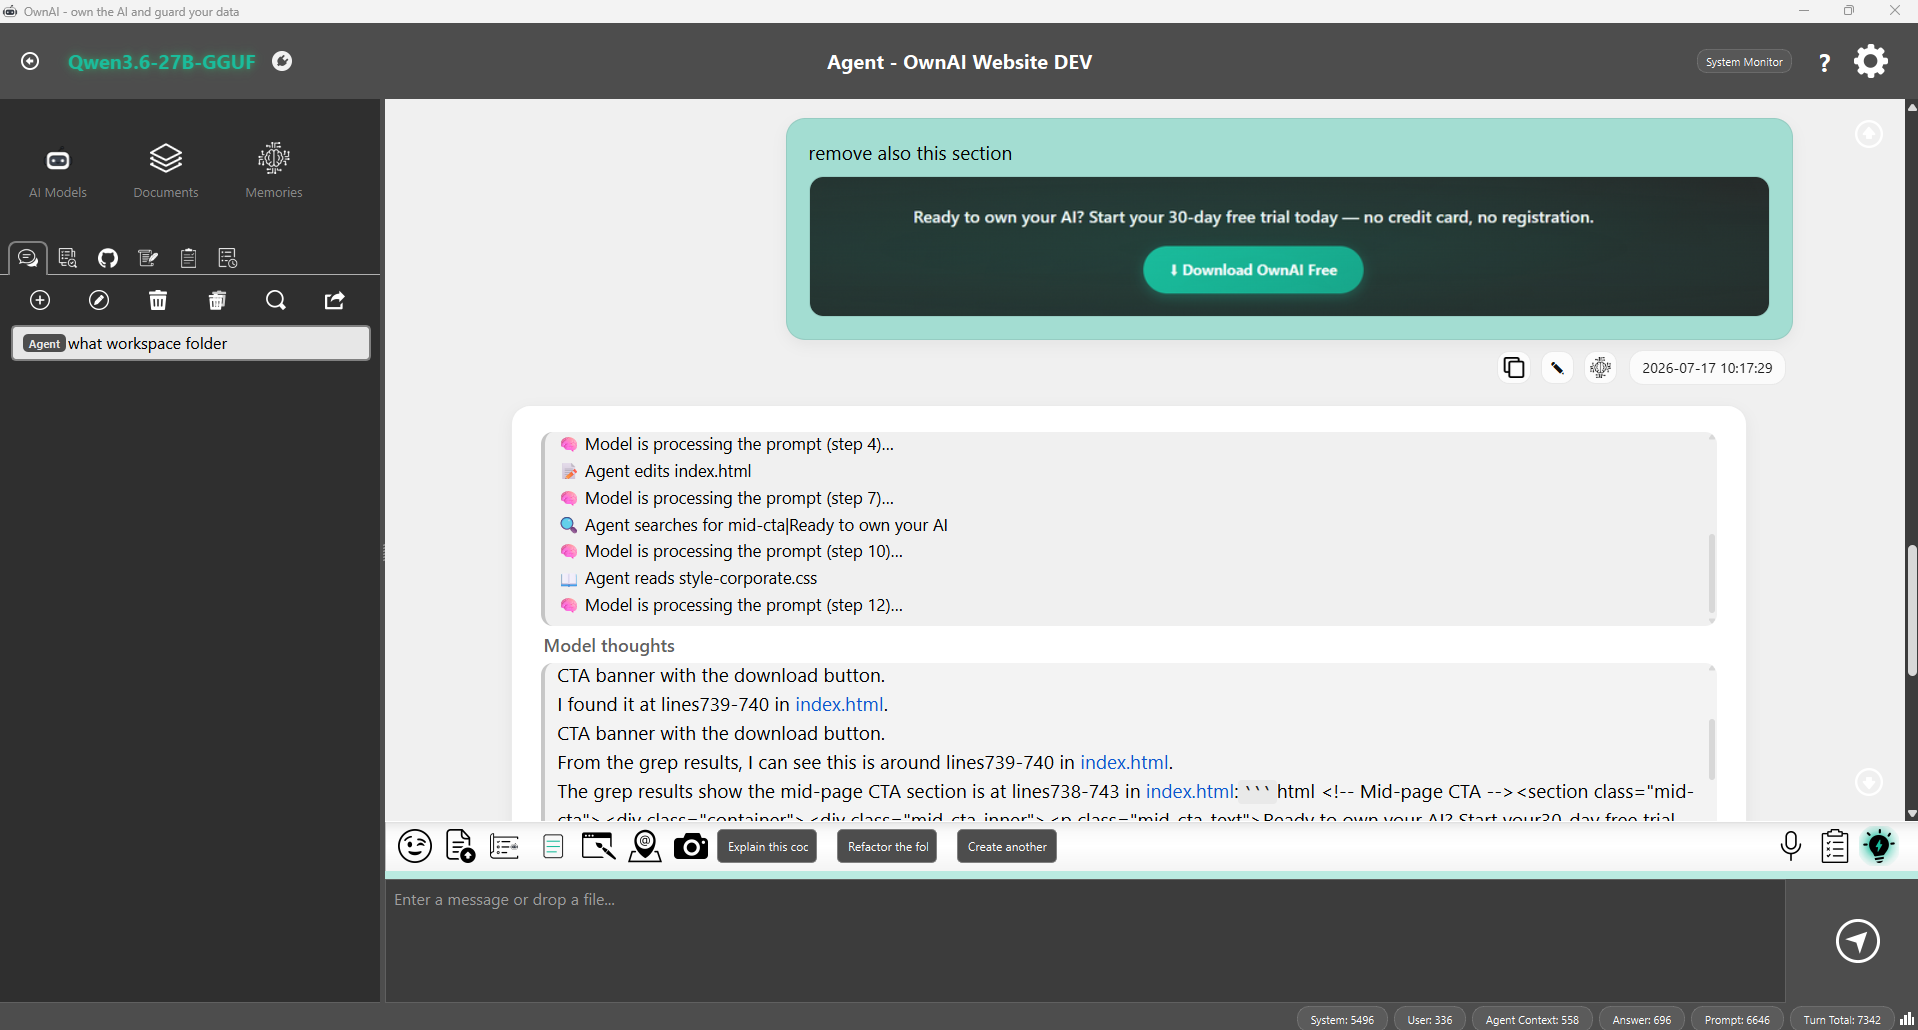Open the emoji picker with winking face
This screenshot has height=1030, width=1918.
click(415, 847)
